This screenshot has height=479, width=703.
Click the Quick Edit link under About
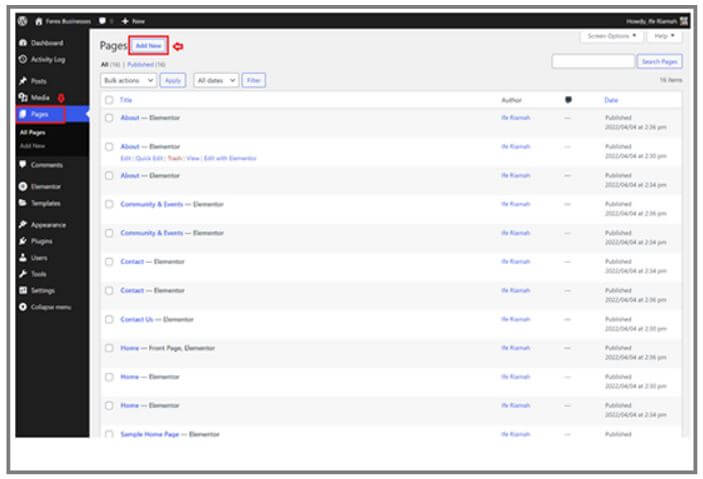[149, 158]
